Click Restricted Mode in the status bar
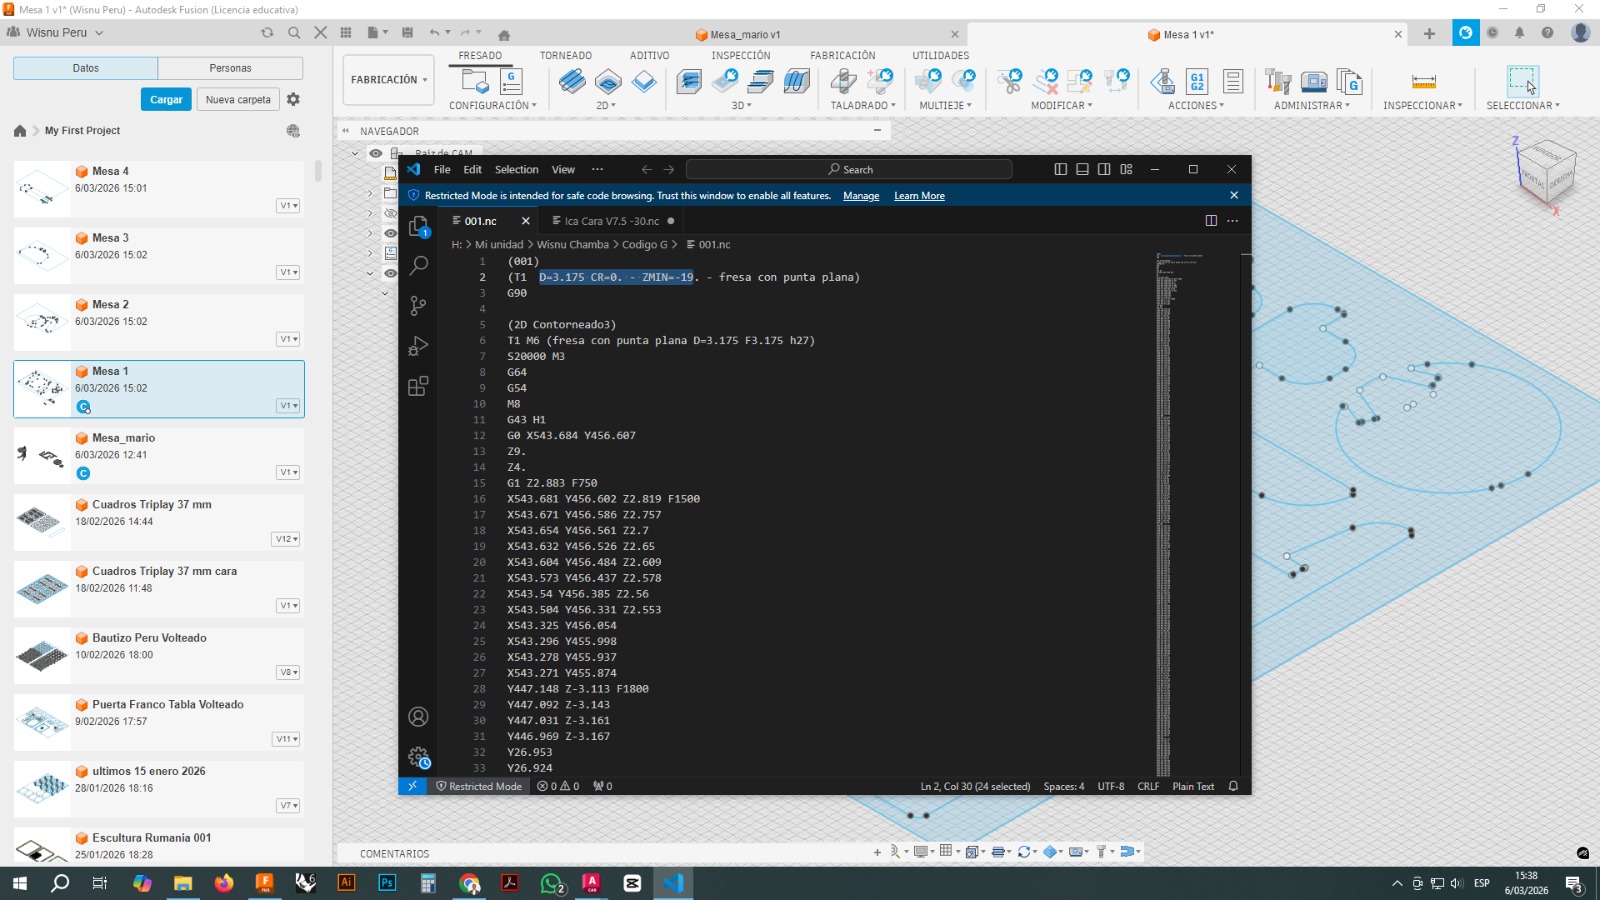The width and height of the screenshot is (1600, 900). pos(479,786)
